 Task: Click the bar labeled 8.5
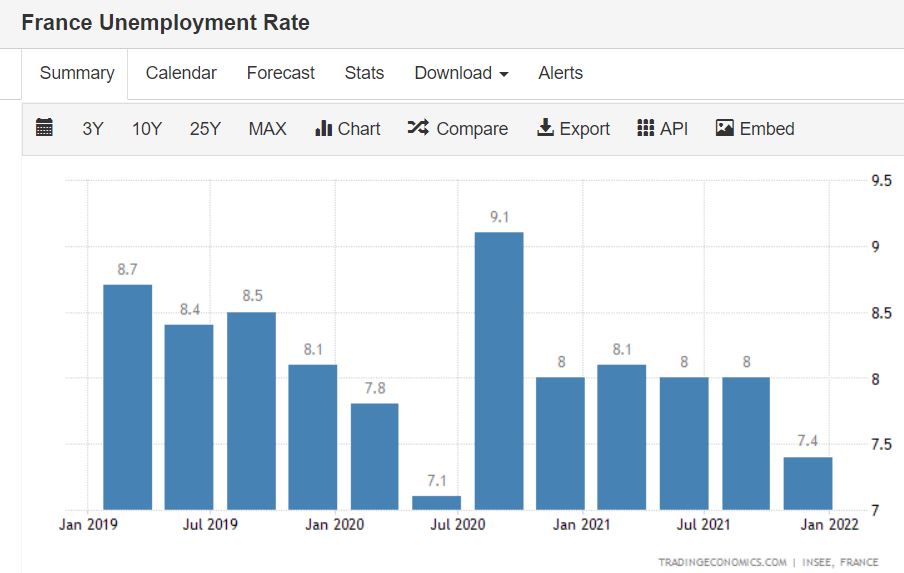click(x=251, y=411)
